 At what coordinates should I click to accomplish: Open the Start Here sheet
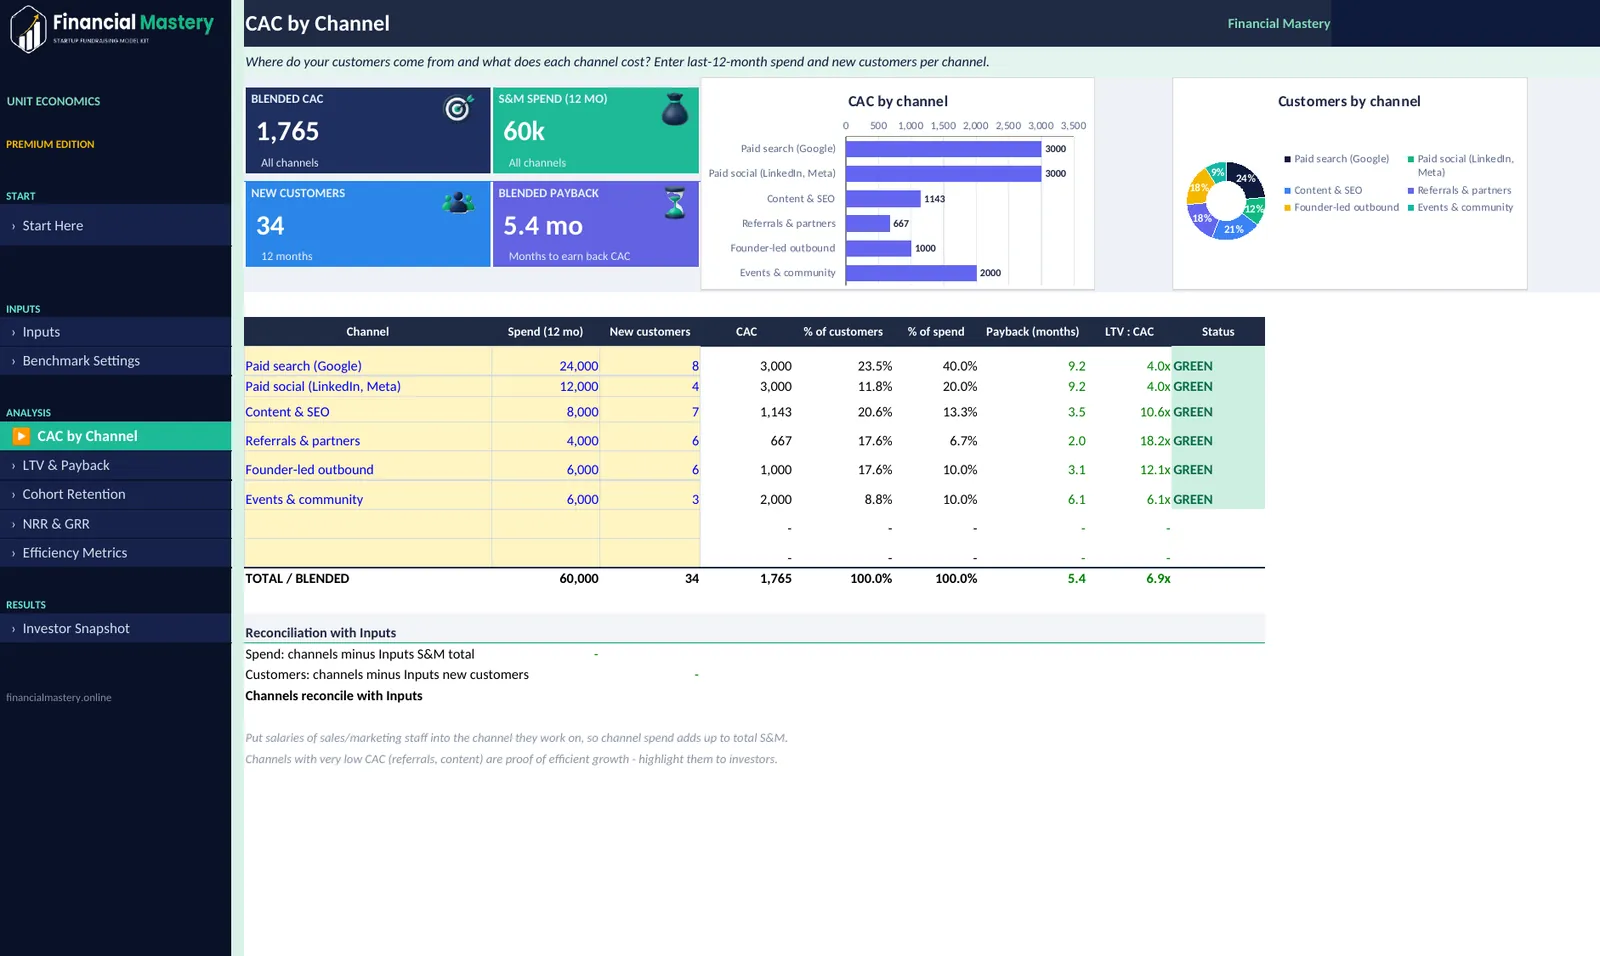click(116, 226)
